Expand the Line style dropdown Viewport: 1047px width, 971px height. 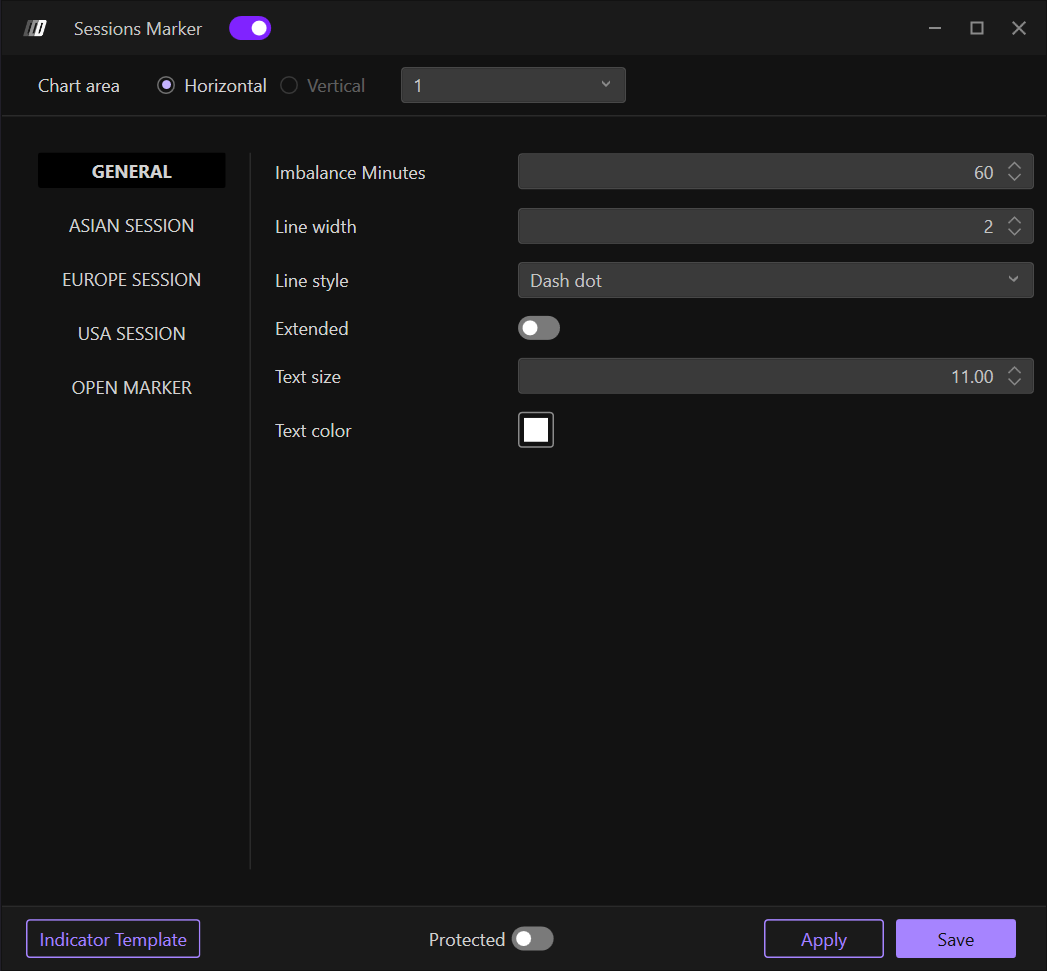(x=775, y=281)
